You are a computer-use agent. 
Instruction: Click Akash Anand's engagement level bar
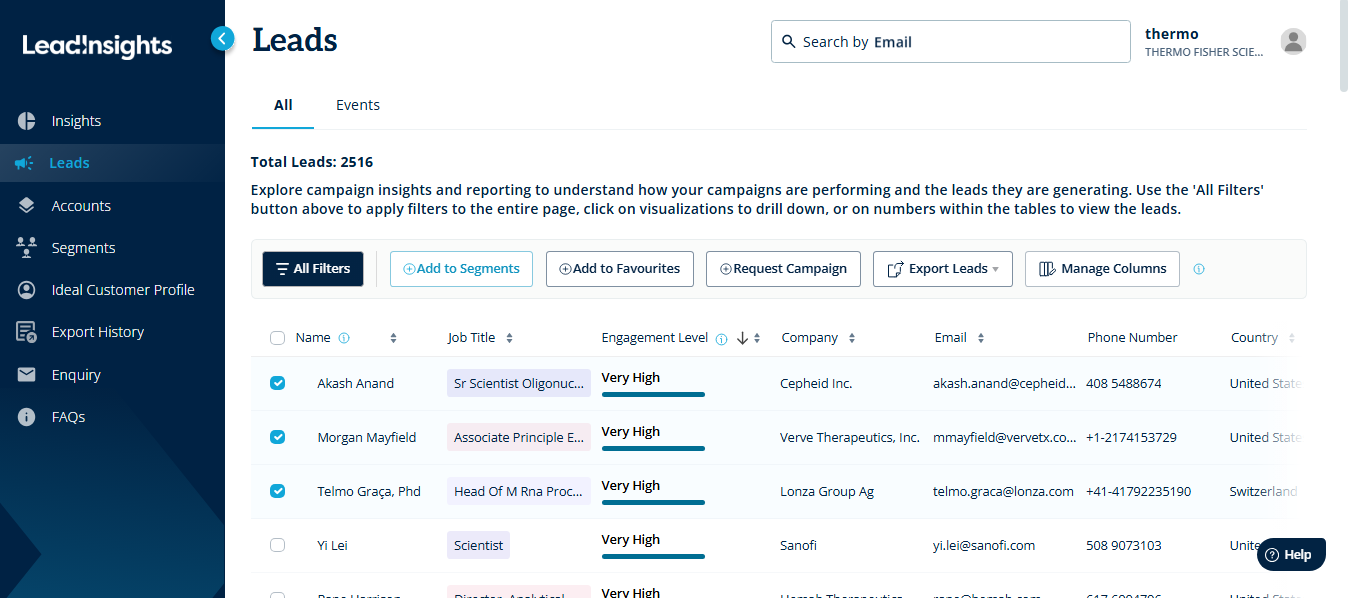(x=653, y=394)
